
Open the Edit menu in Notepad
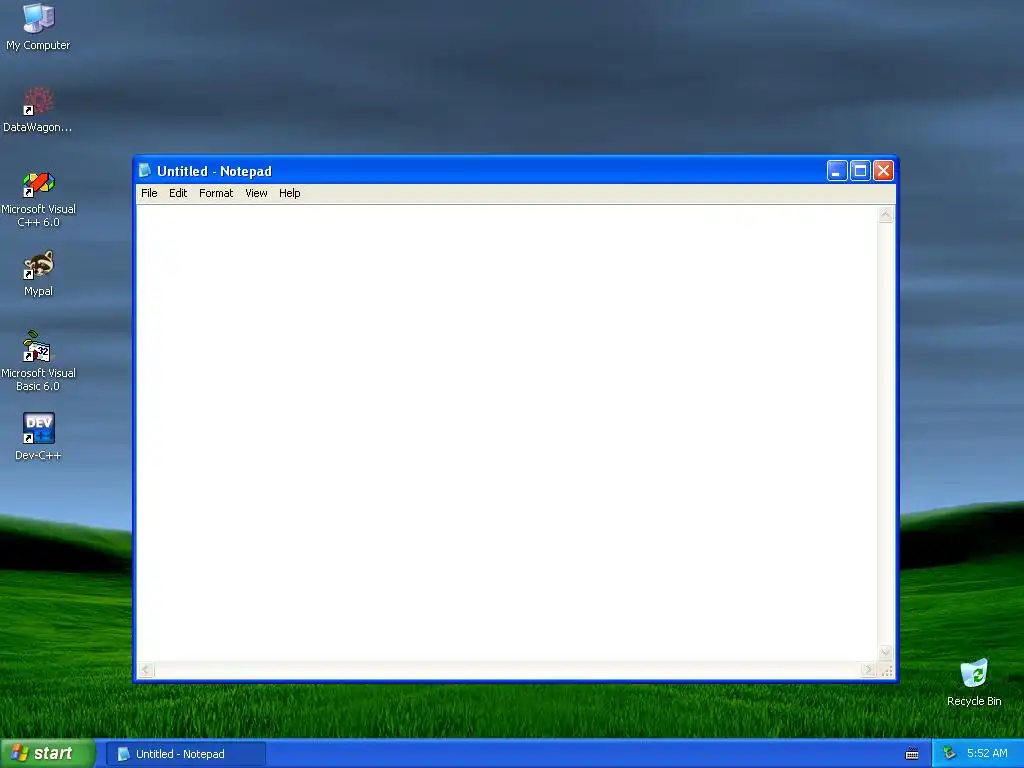[178, 193]
